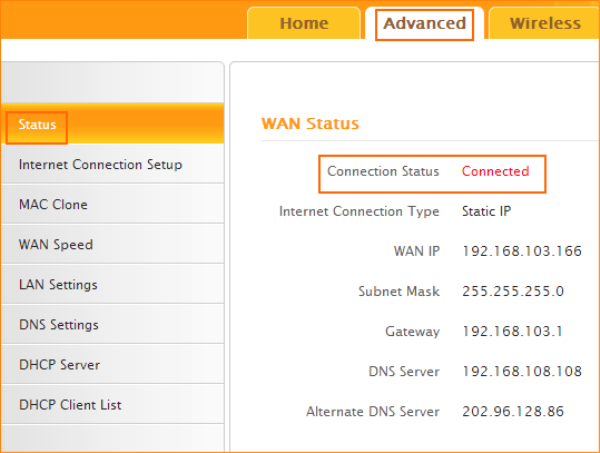Navigate to DNS Settings

pyautogui.click(x=58, y=324)
